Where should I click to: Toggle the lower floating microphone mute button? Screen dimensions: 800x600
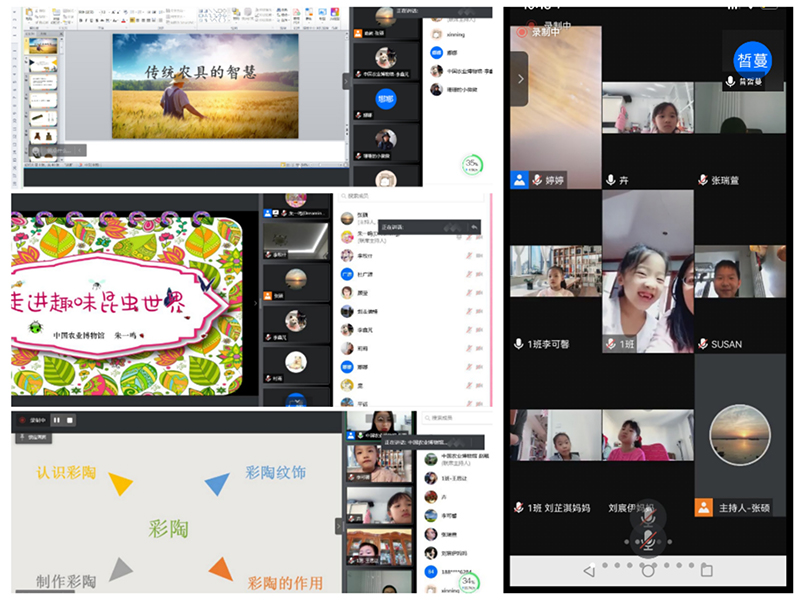[648, 541]
